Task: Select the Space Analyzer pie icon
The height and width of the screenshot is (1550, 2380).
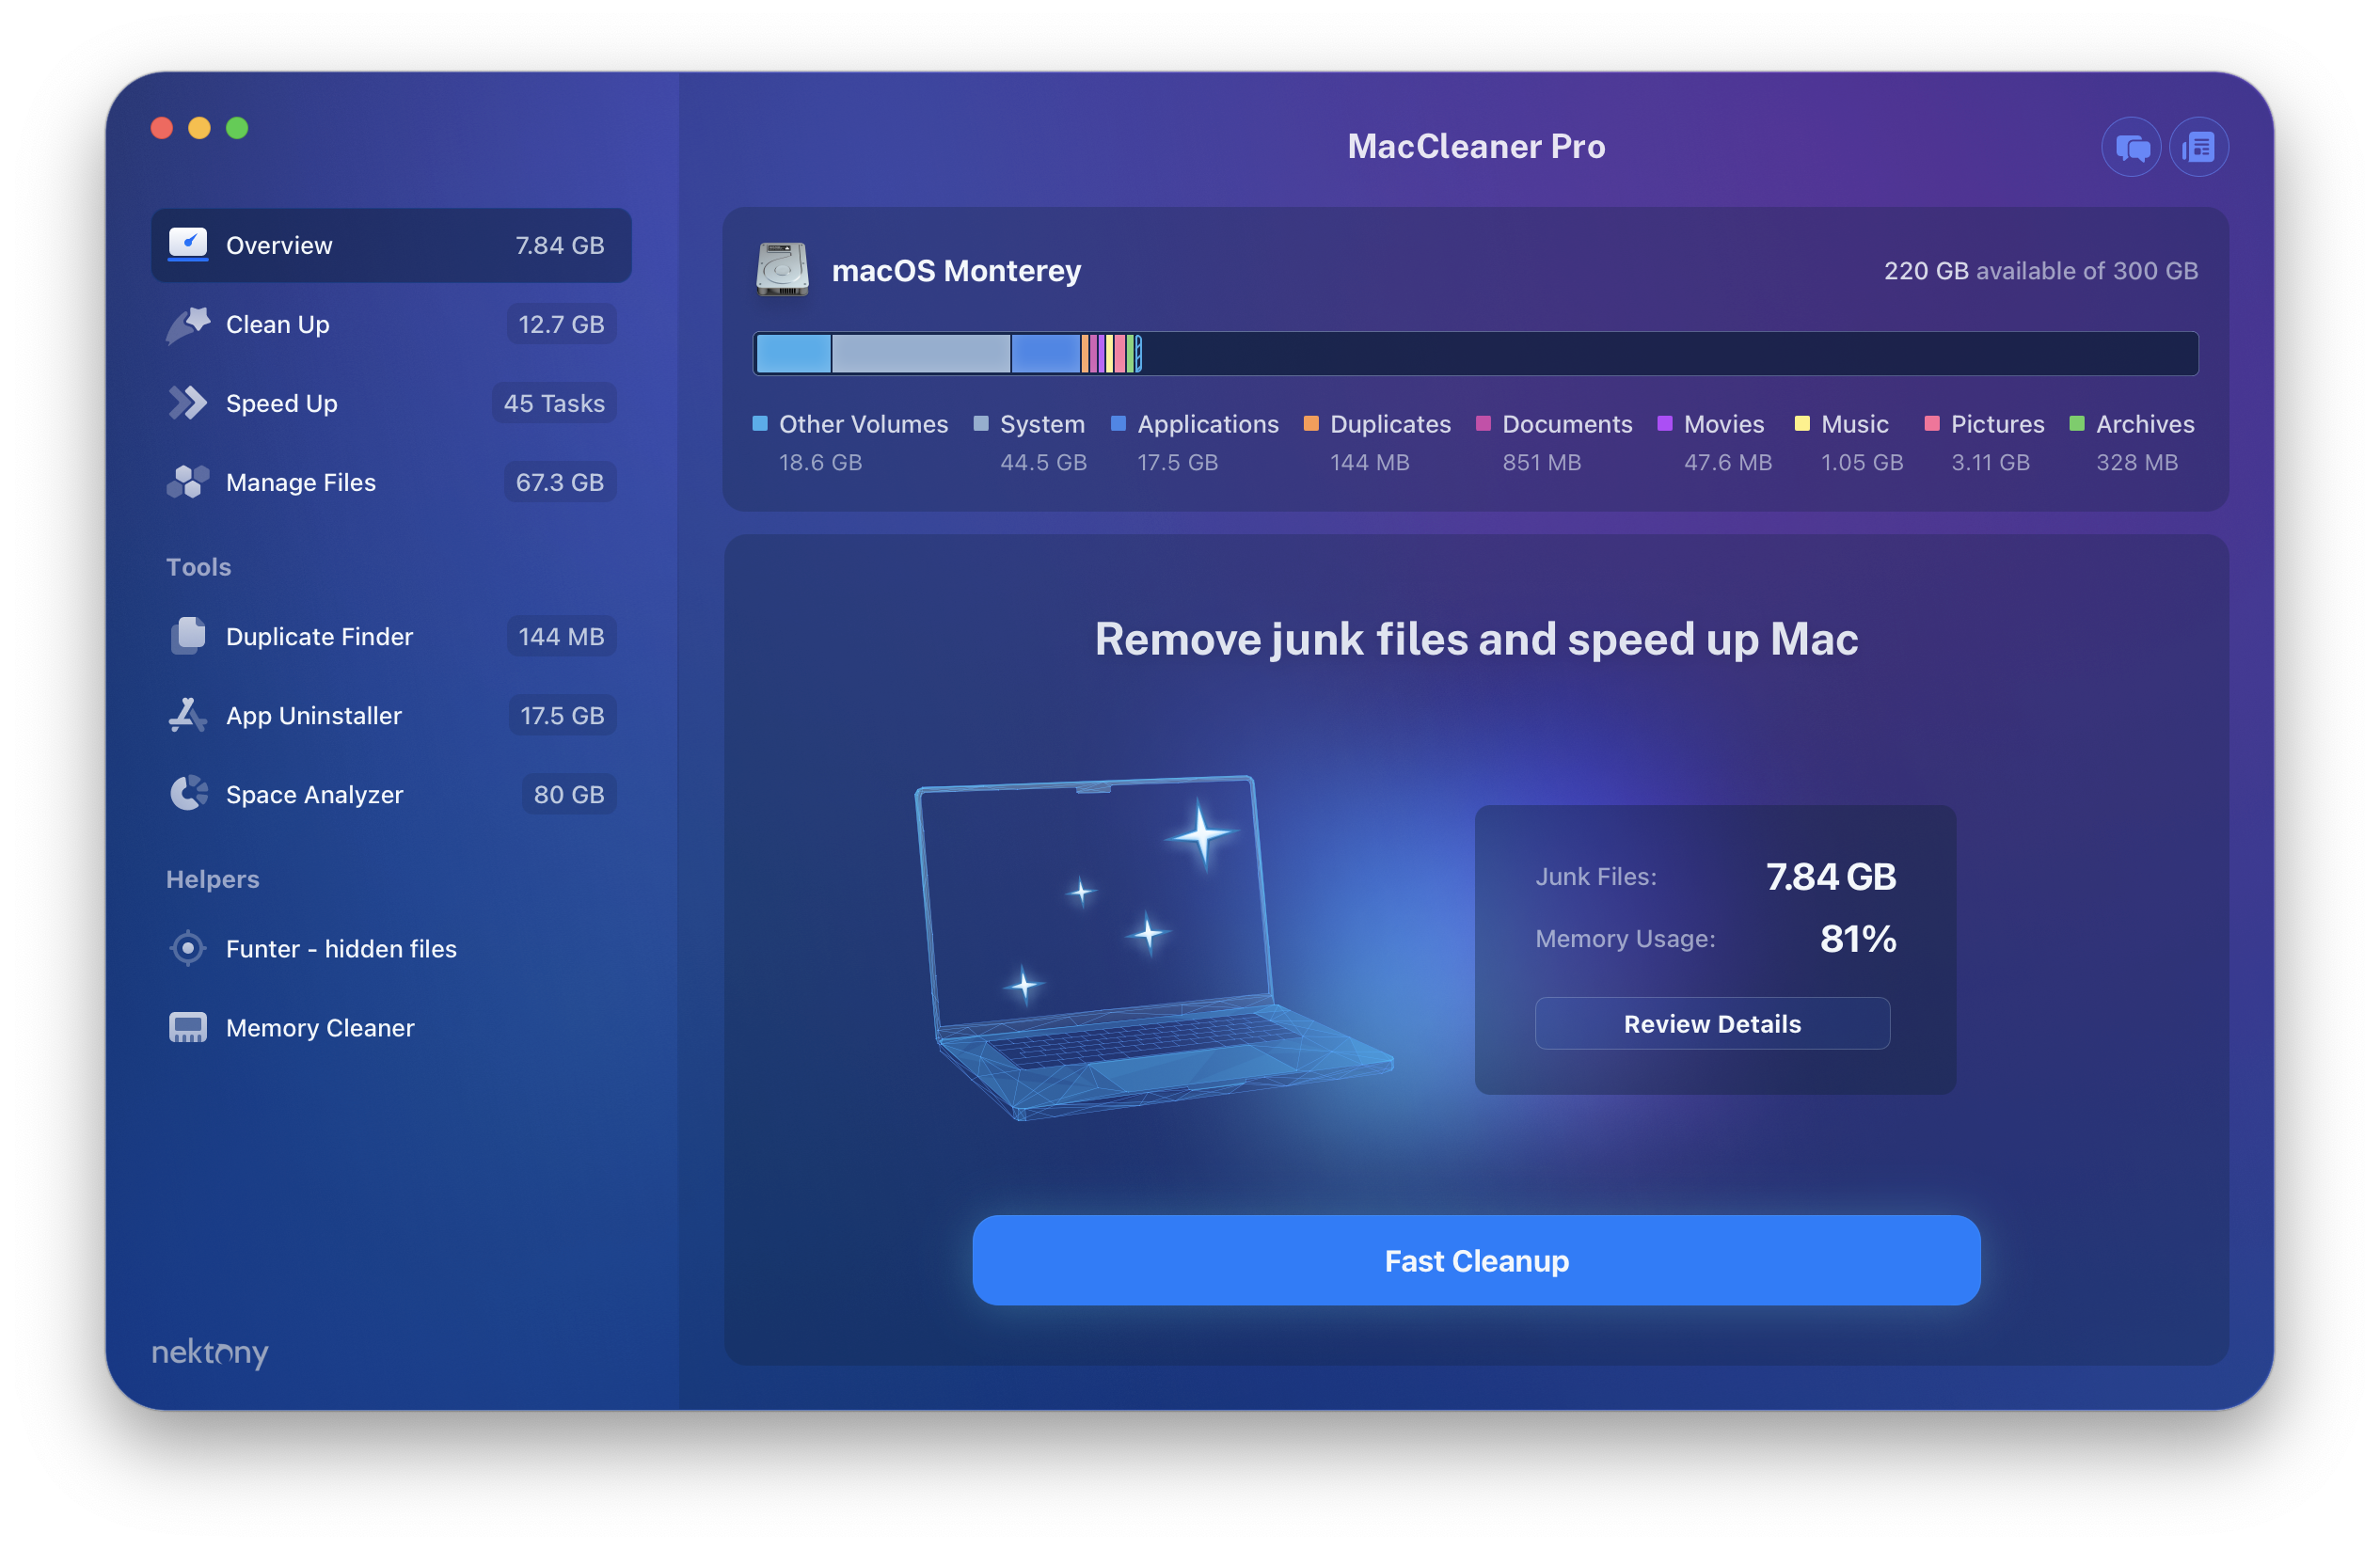Action: pos(188,793)
